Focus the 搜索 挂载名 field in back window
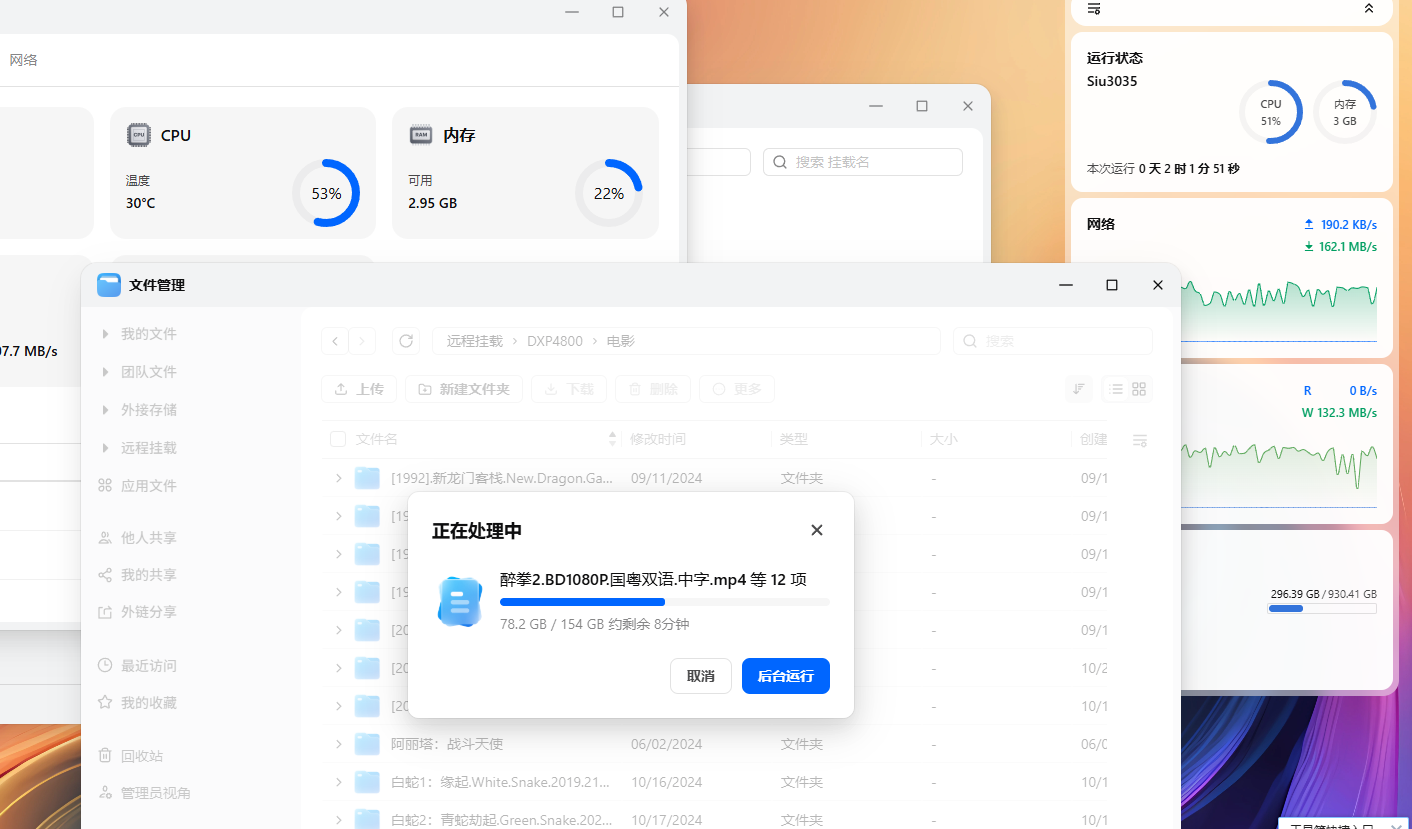The height and width of the screenshot is (829, 1412). coord(863,162)
